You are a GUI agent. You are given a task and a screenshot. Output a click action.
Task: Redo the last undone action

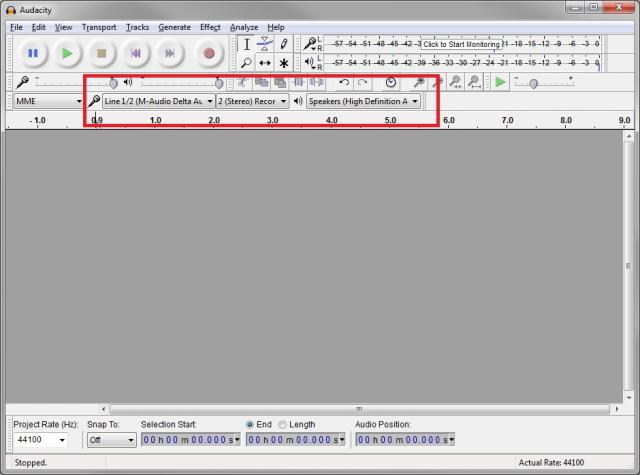[362, 82]
